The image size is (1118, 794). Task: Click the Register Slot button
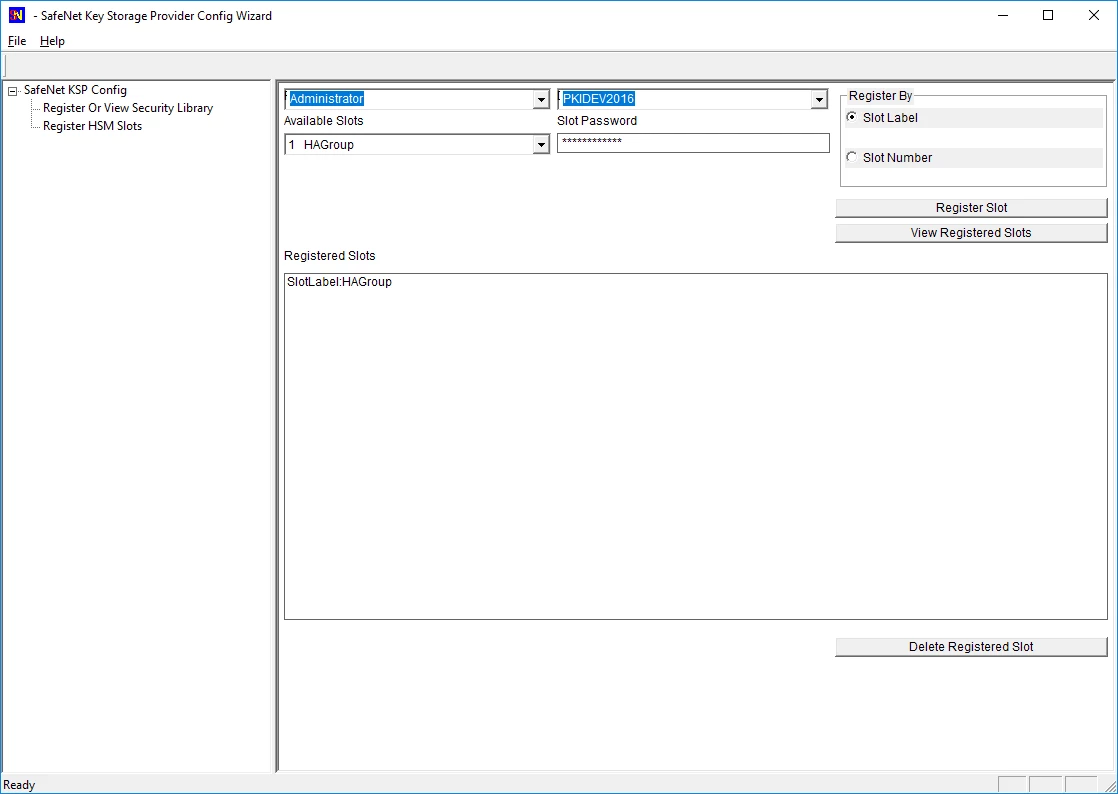point(971,208)
